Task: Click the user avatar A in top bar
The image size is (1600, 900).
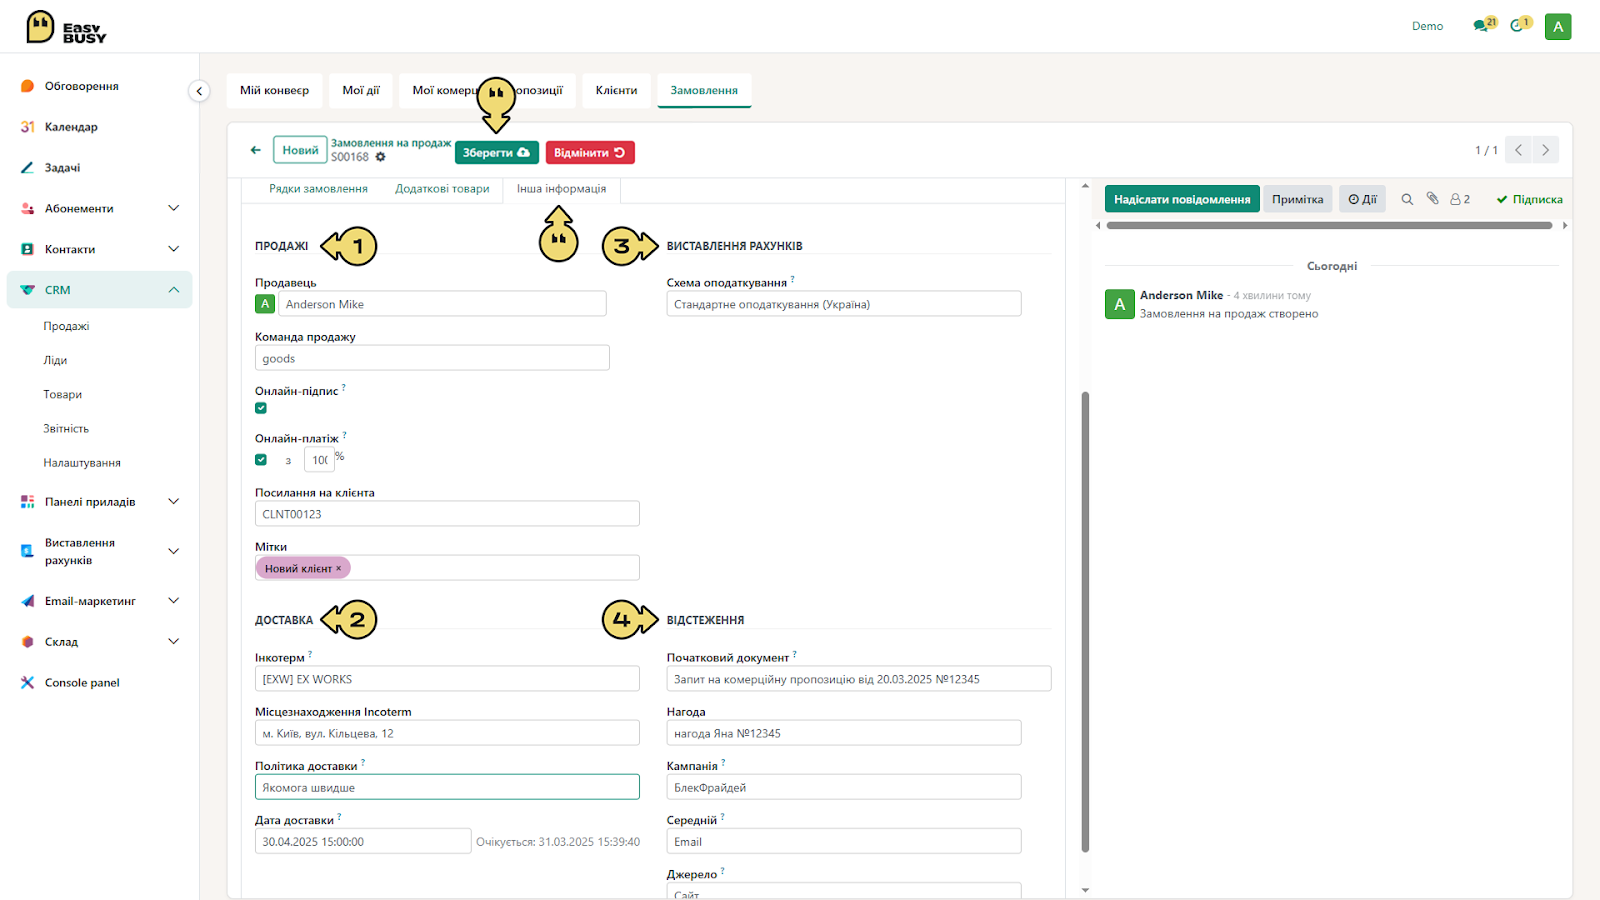Action: 1558,27
